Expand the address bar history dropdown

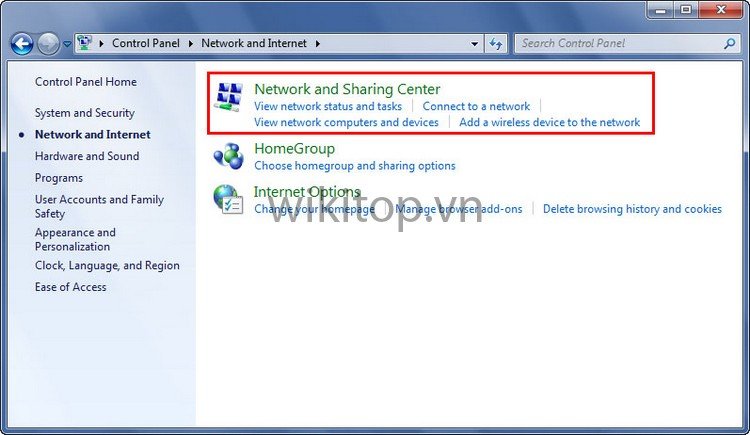pos(475,44)
